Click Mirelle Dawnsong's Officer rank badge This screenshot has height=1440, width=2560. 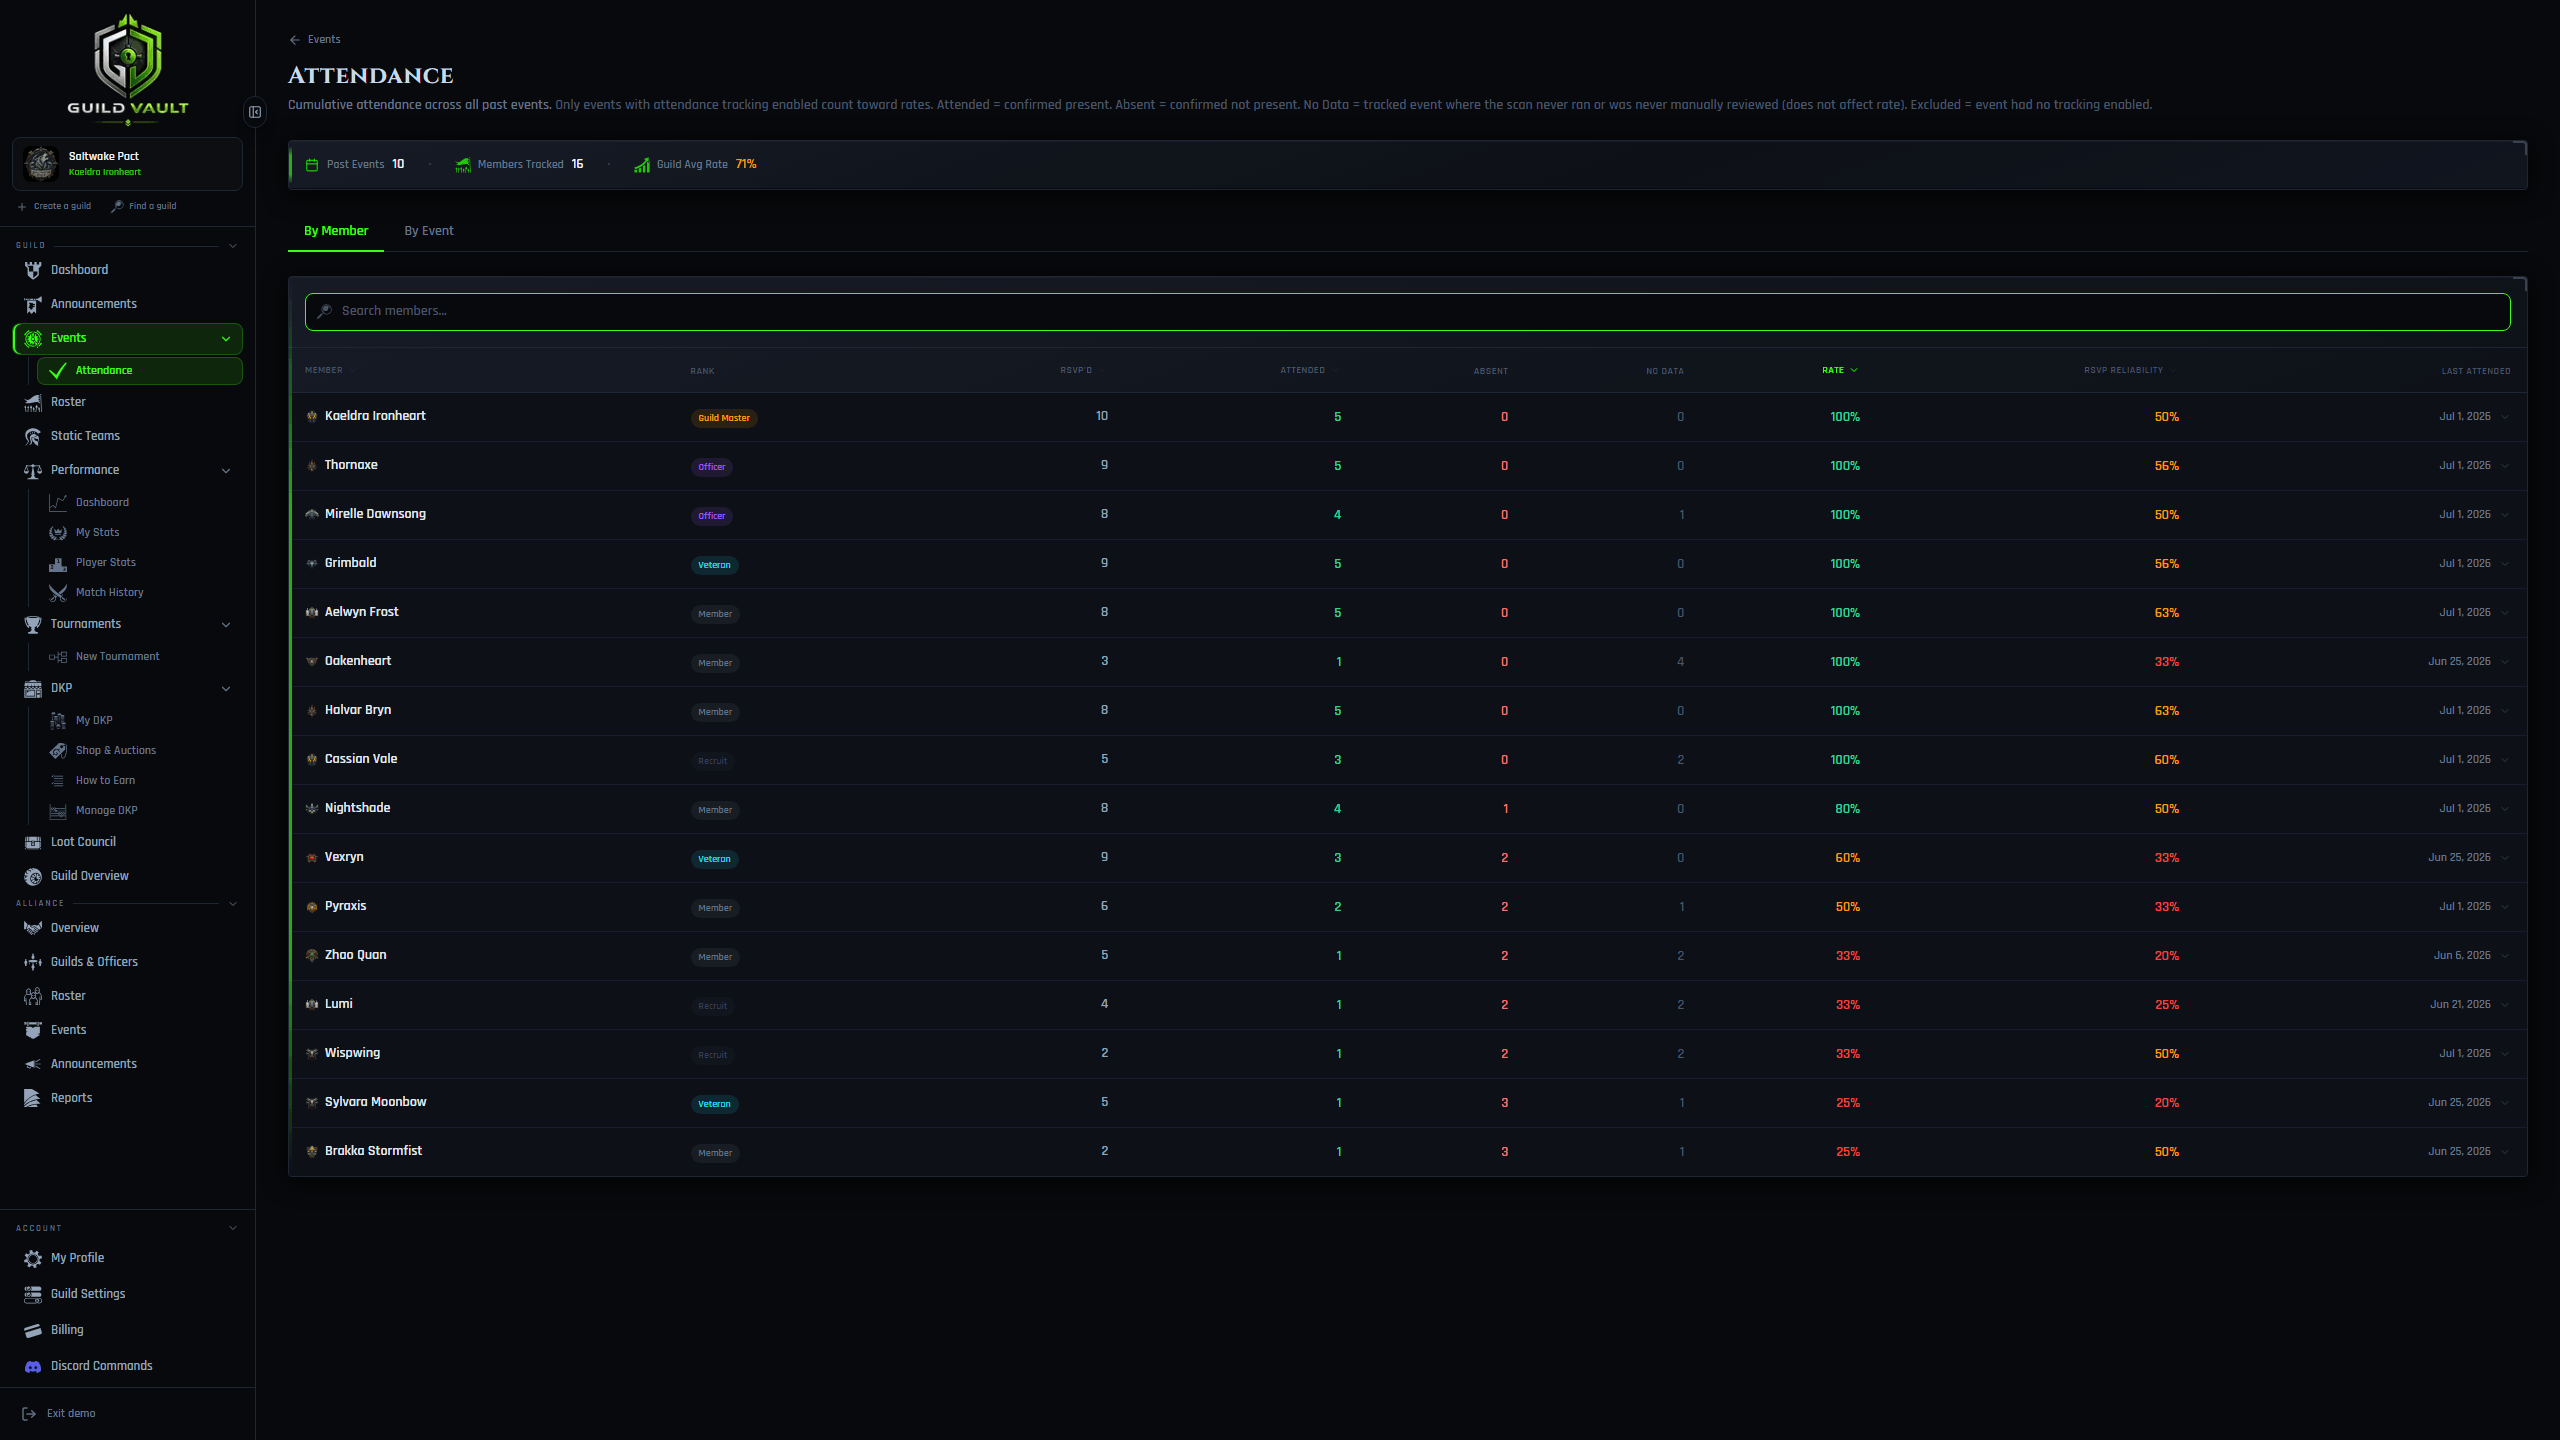pos(712,517)
